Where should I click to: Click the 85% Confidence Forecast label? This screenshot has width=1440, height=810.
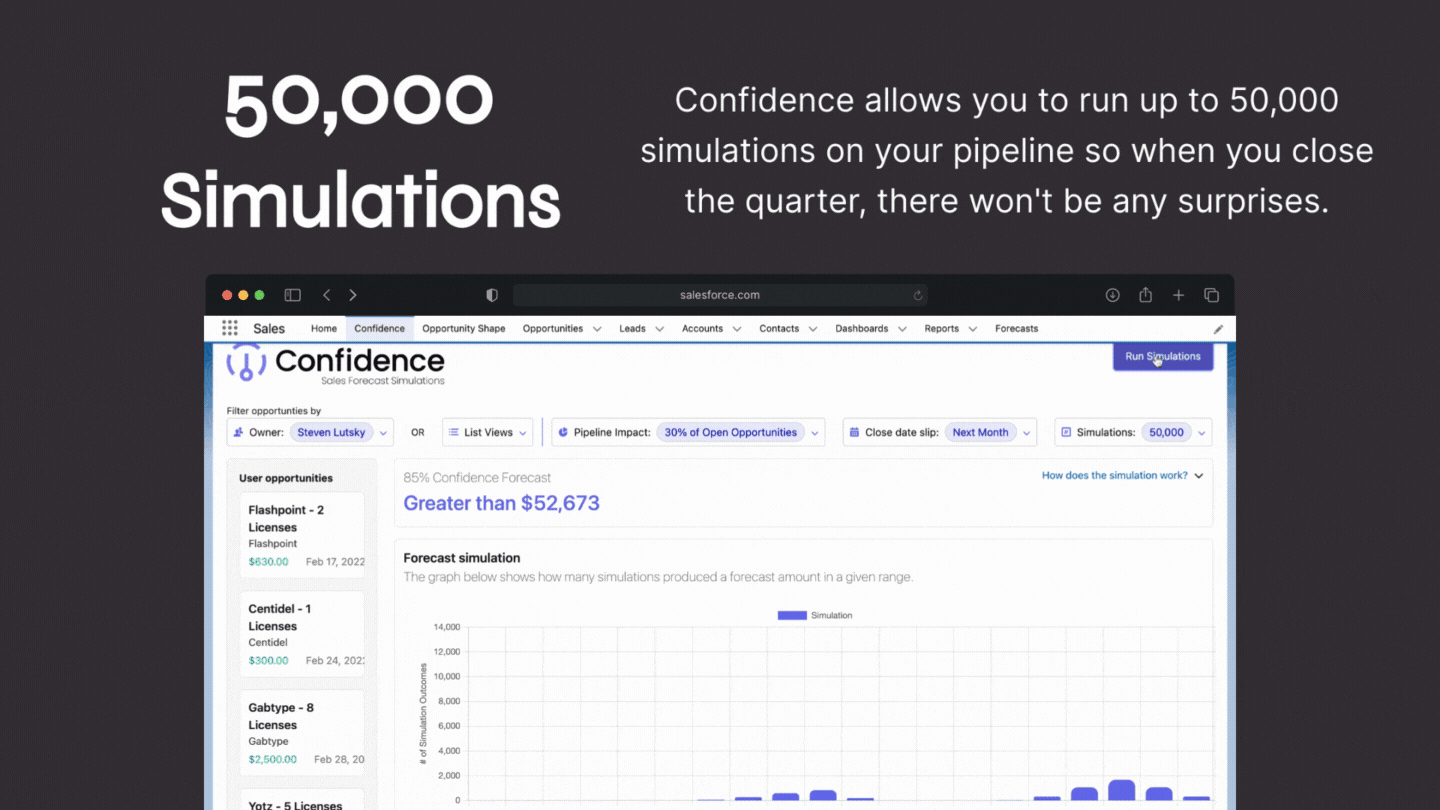tap(477, 478)
